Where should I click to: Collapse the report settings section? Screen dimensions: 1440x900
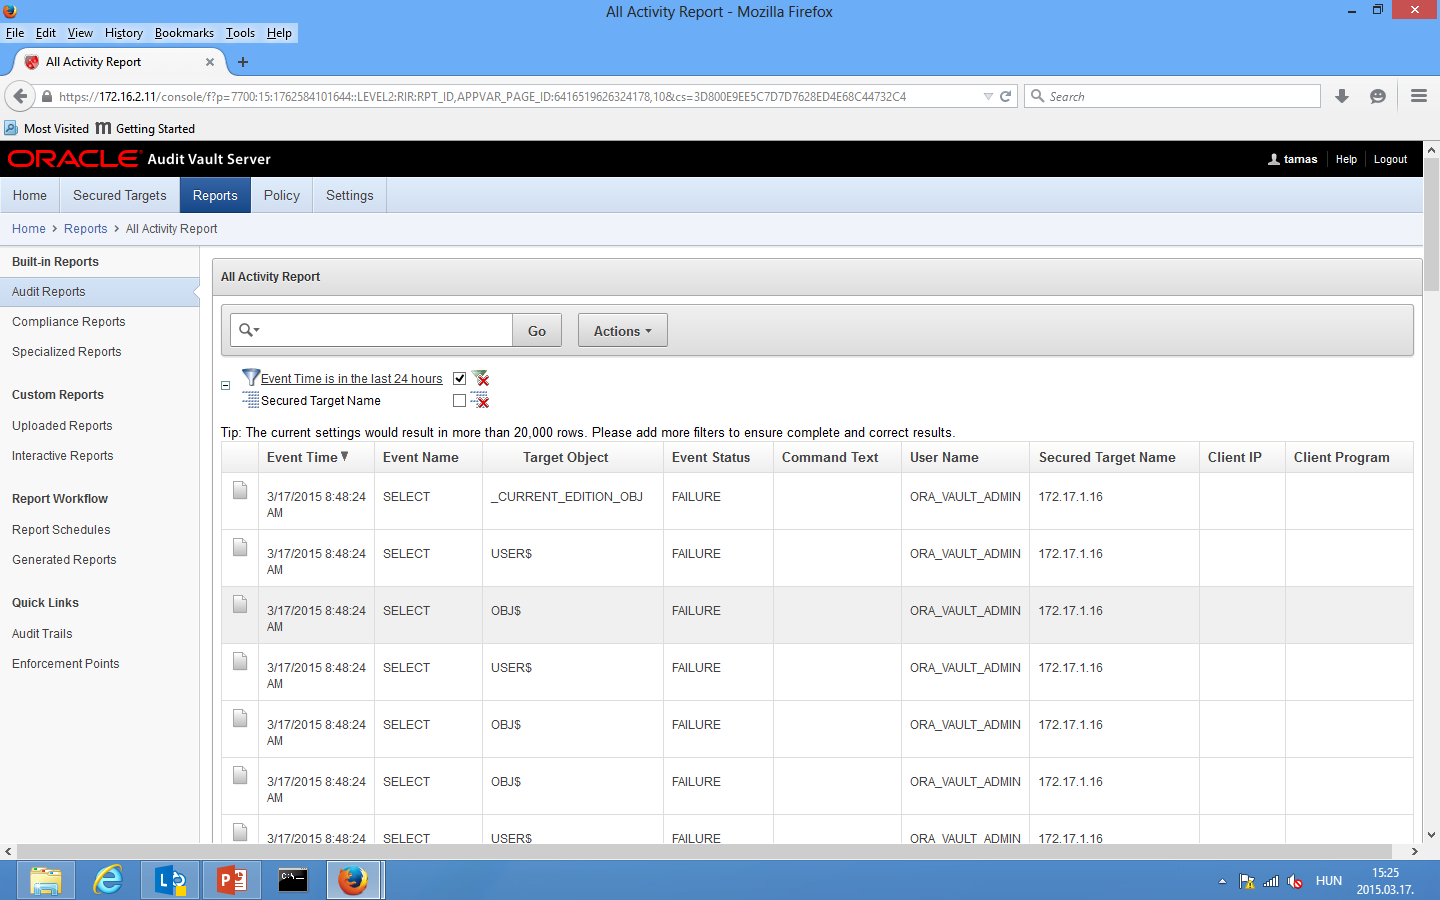[x=226, y=385]
